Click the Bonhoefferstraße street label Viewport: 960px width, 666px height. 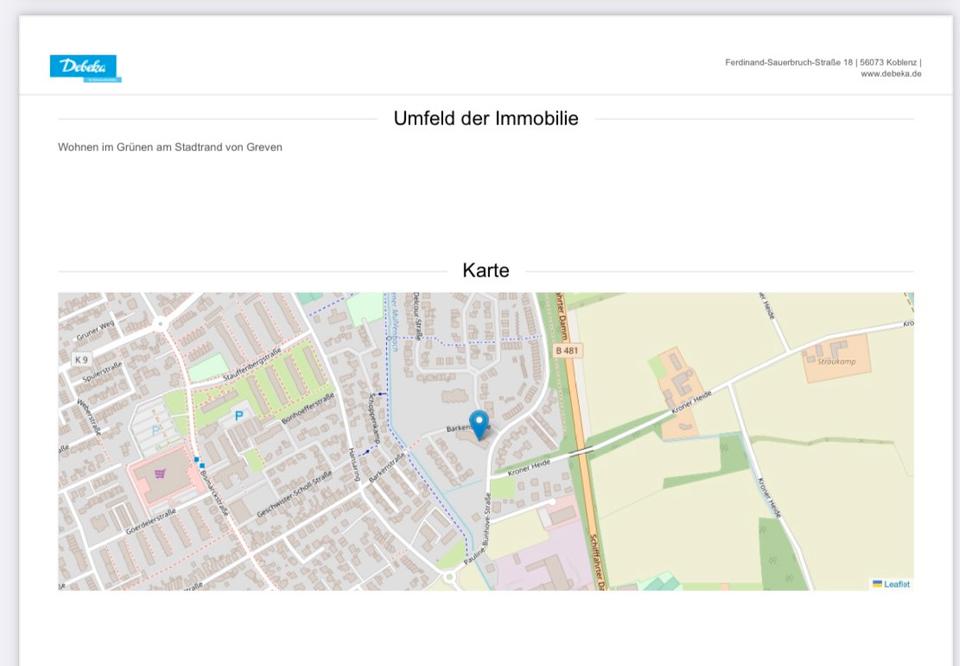point(307,408)
